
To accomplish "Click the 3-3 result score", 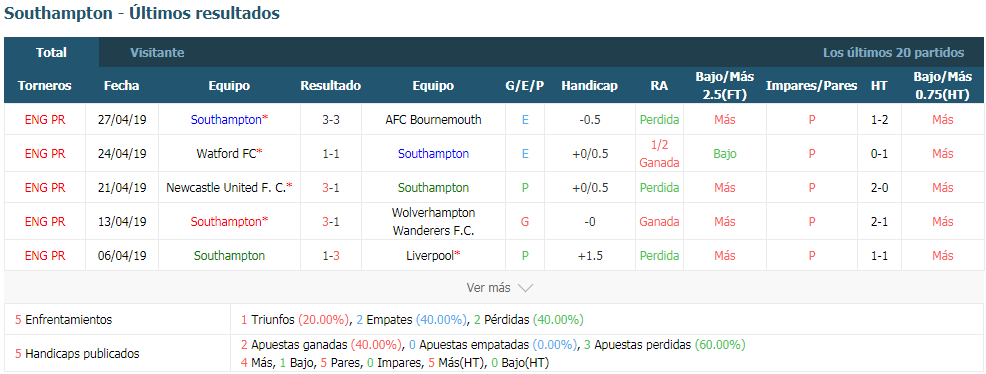I will (x=331, y=119).
